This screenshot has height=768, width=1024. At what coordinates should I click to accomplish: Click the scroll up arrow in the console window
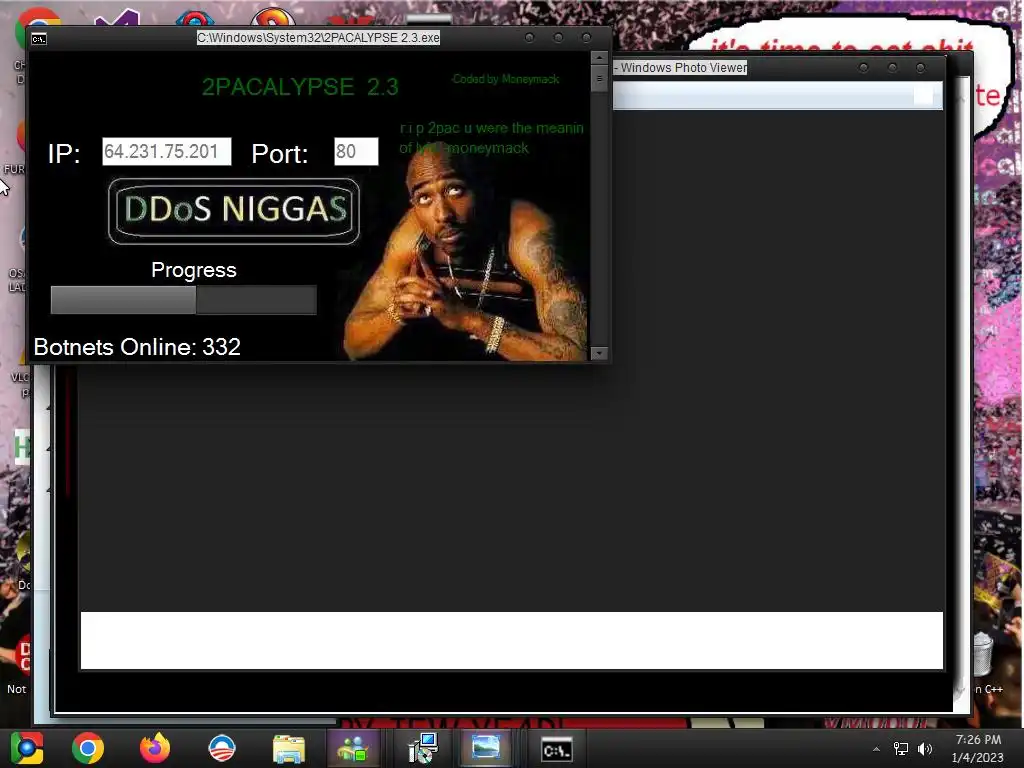[599, 58]
